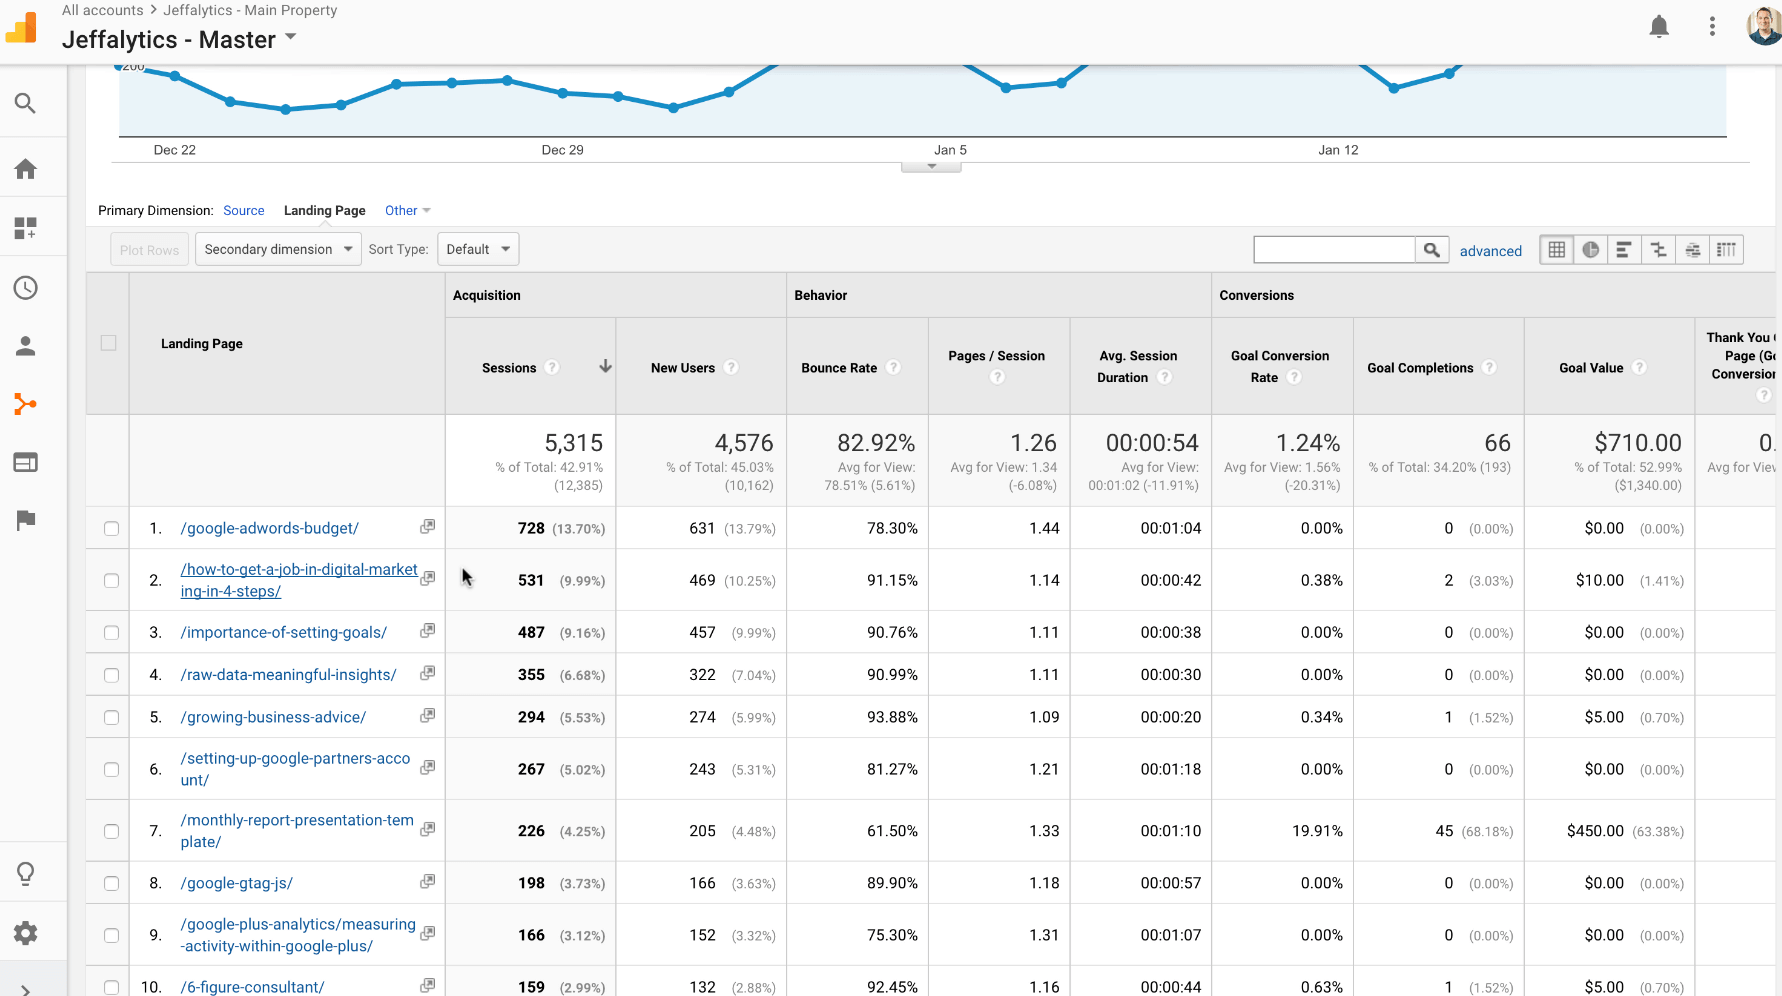Sort table by Goal Completions column
1782x996 pixels.
(1420, 368)
